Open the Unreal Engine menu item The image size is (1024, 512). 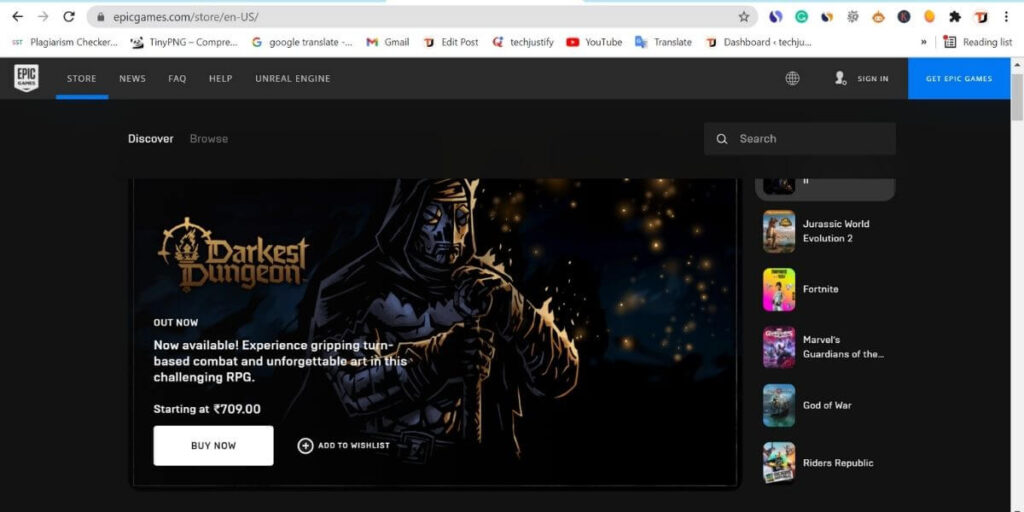coord(292,79)
